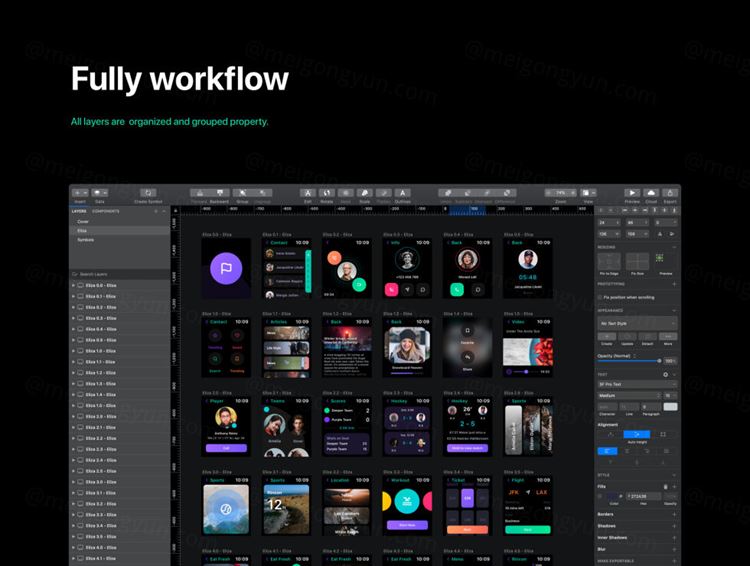Click the Cloud upload icon
The image size is (750, 566).
click(x=651, y=192)
